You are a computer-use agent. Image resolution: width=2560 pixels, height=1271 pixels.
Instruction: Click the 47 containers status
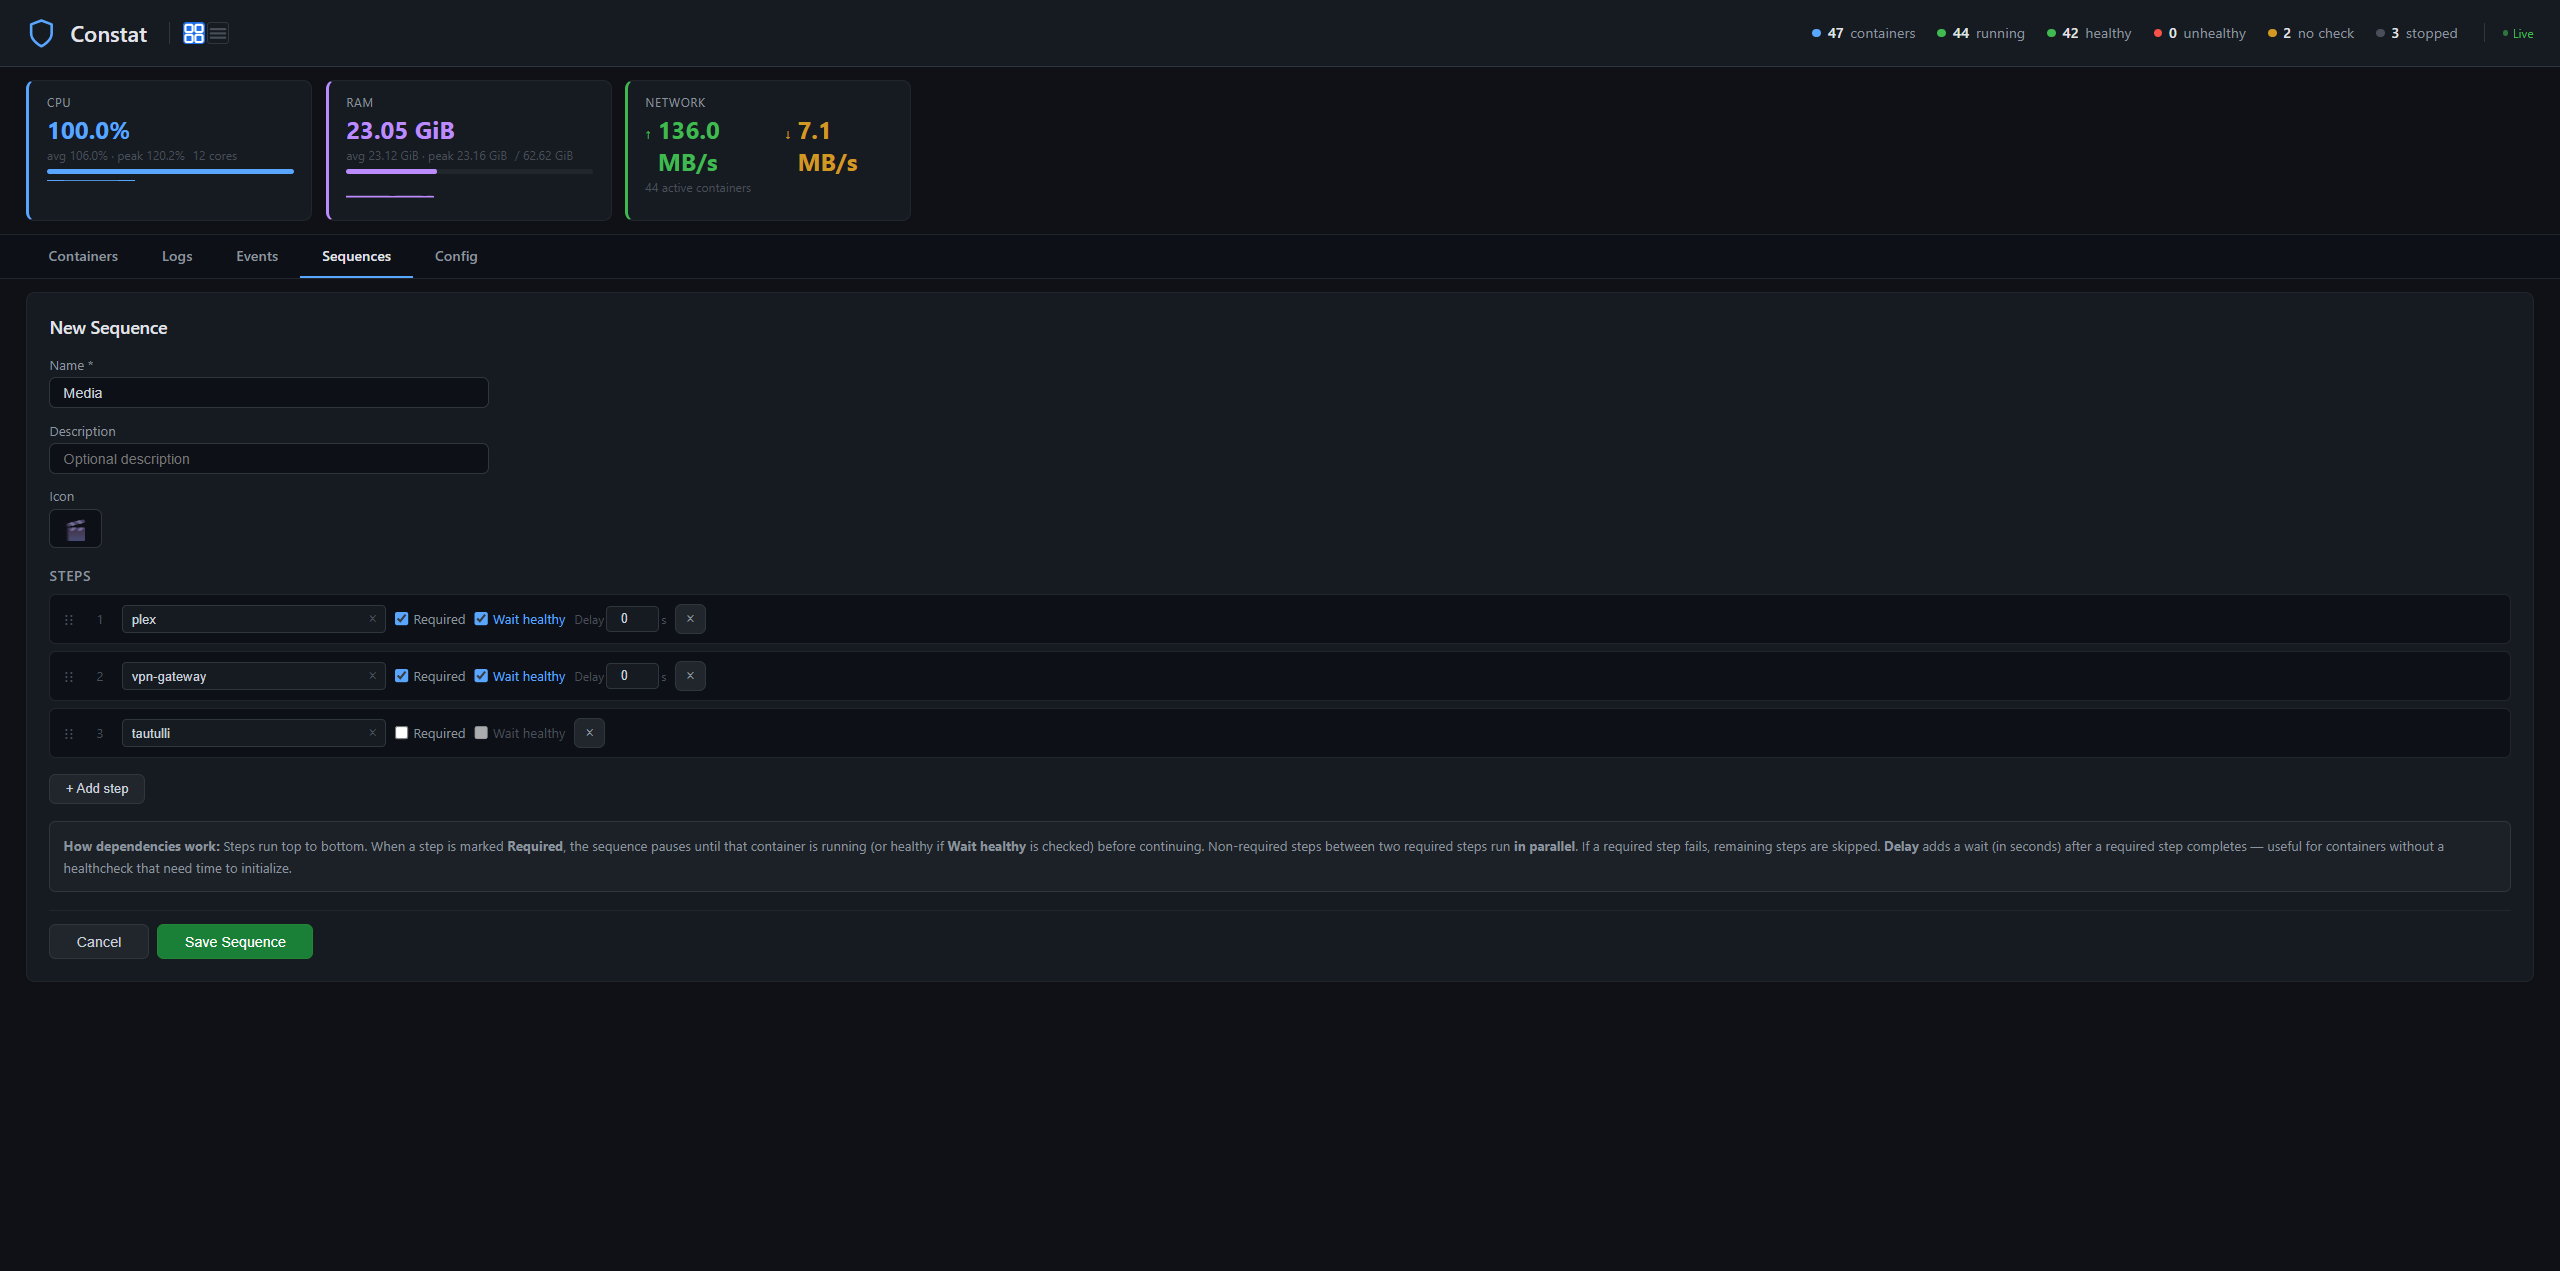click(1864, 34)
